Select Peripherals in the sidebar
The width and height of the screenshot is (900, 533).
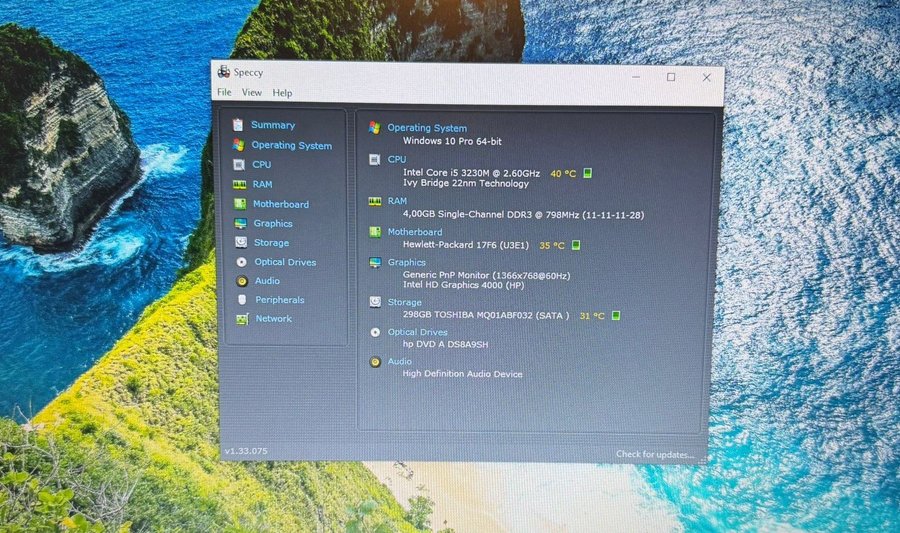coord(280,299)
